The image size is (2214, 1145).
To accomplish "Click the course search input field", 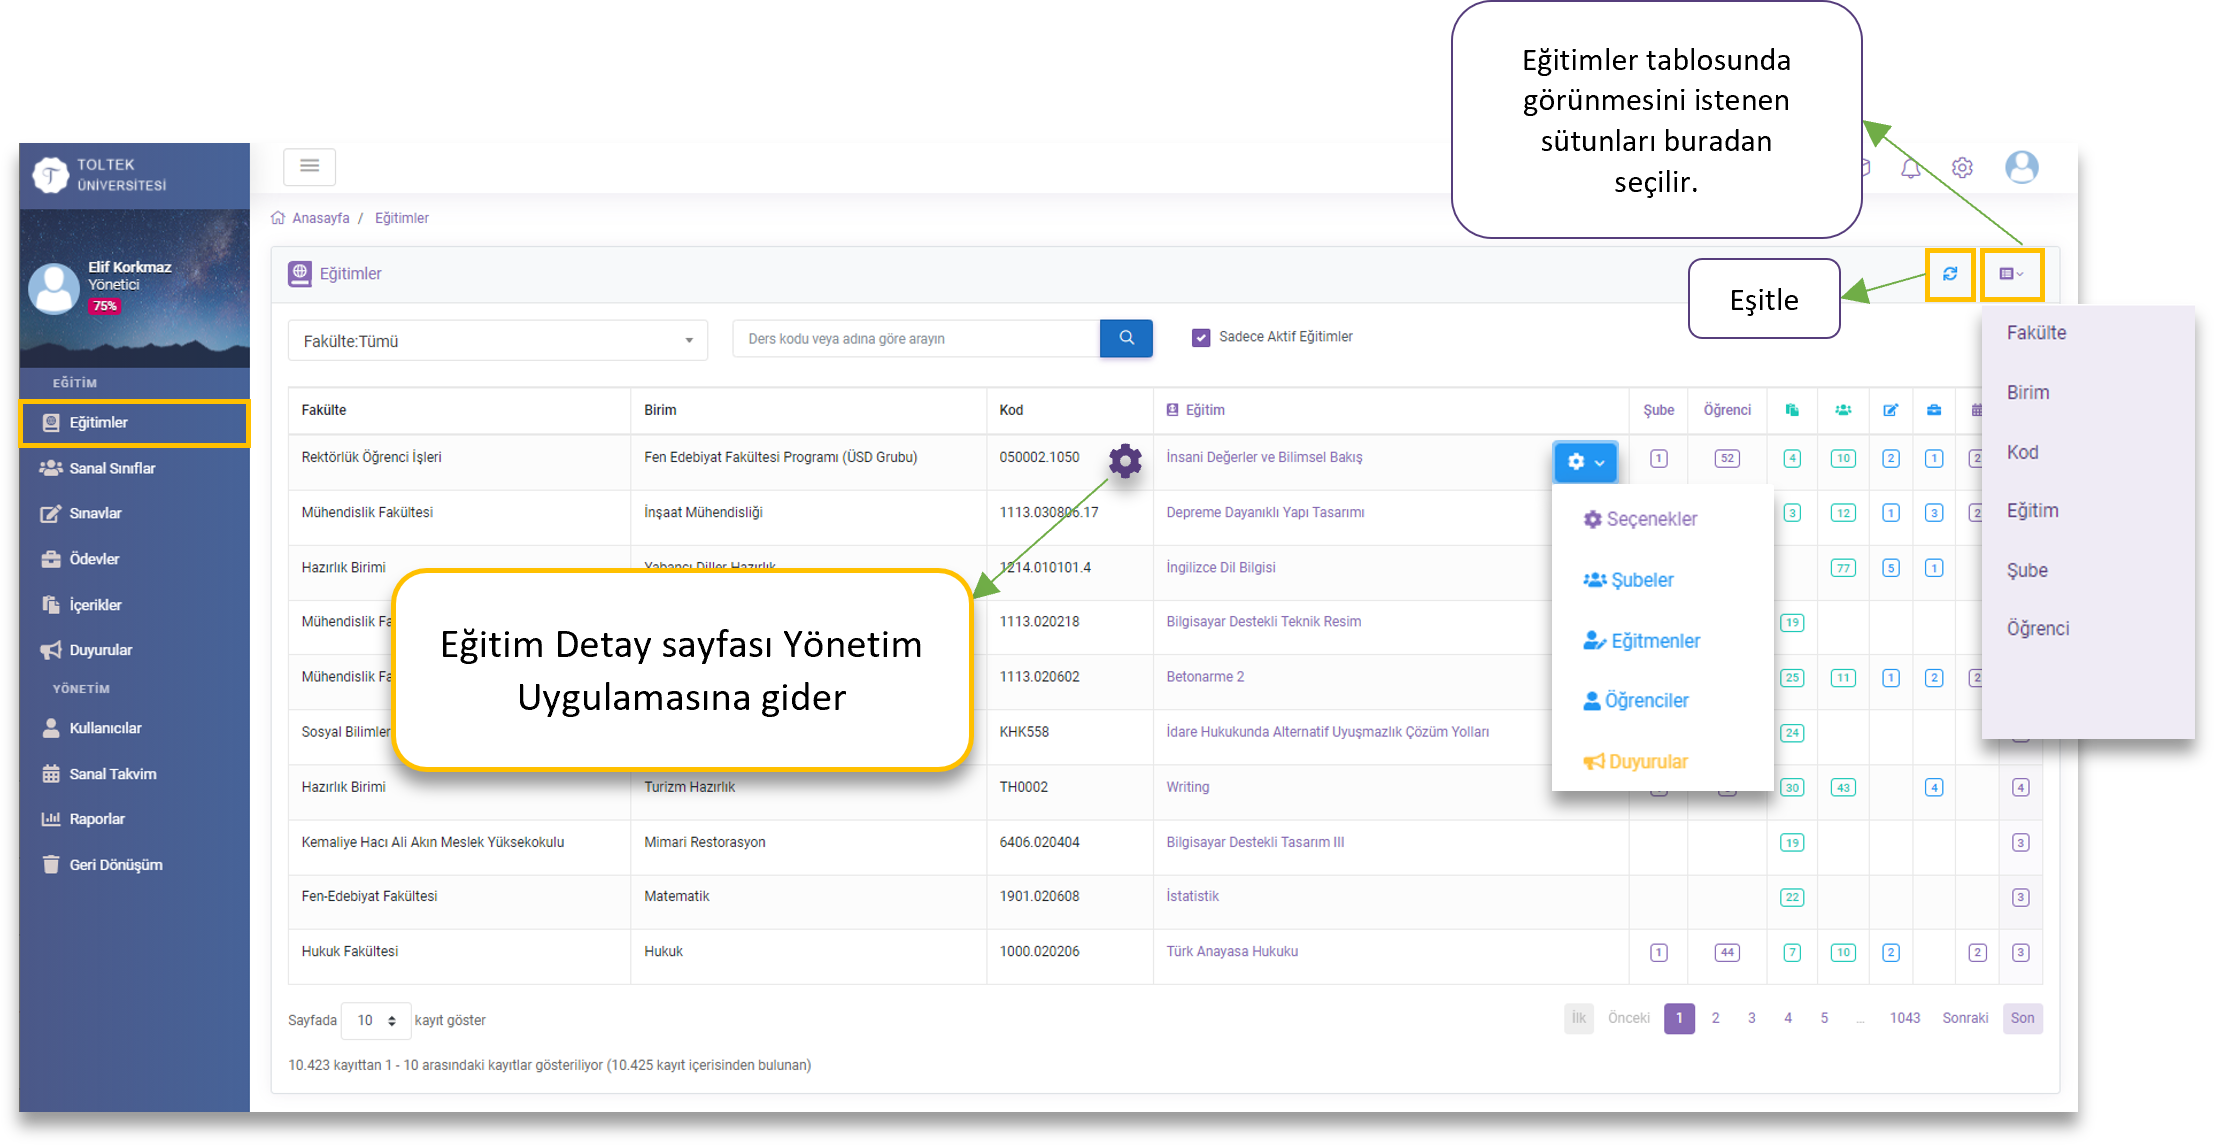I will click(x=915, y=339).
